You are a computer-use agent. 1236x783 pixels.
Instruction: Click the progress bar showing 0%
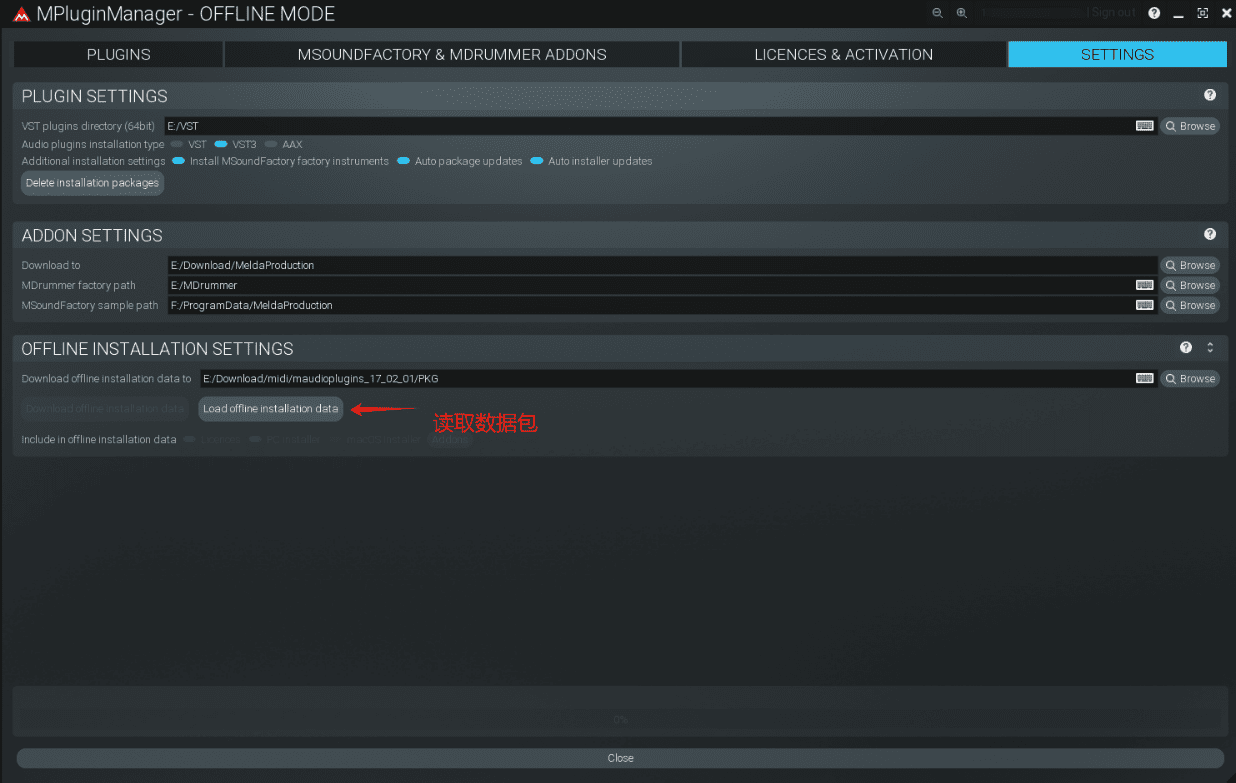[620, 720]
